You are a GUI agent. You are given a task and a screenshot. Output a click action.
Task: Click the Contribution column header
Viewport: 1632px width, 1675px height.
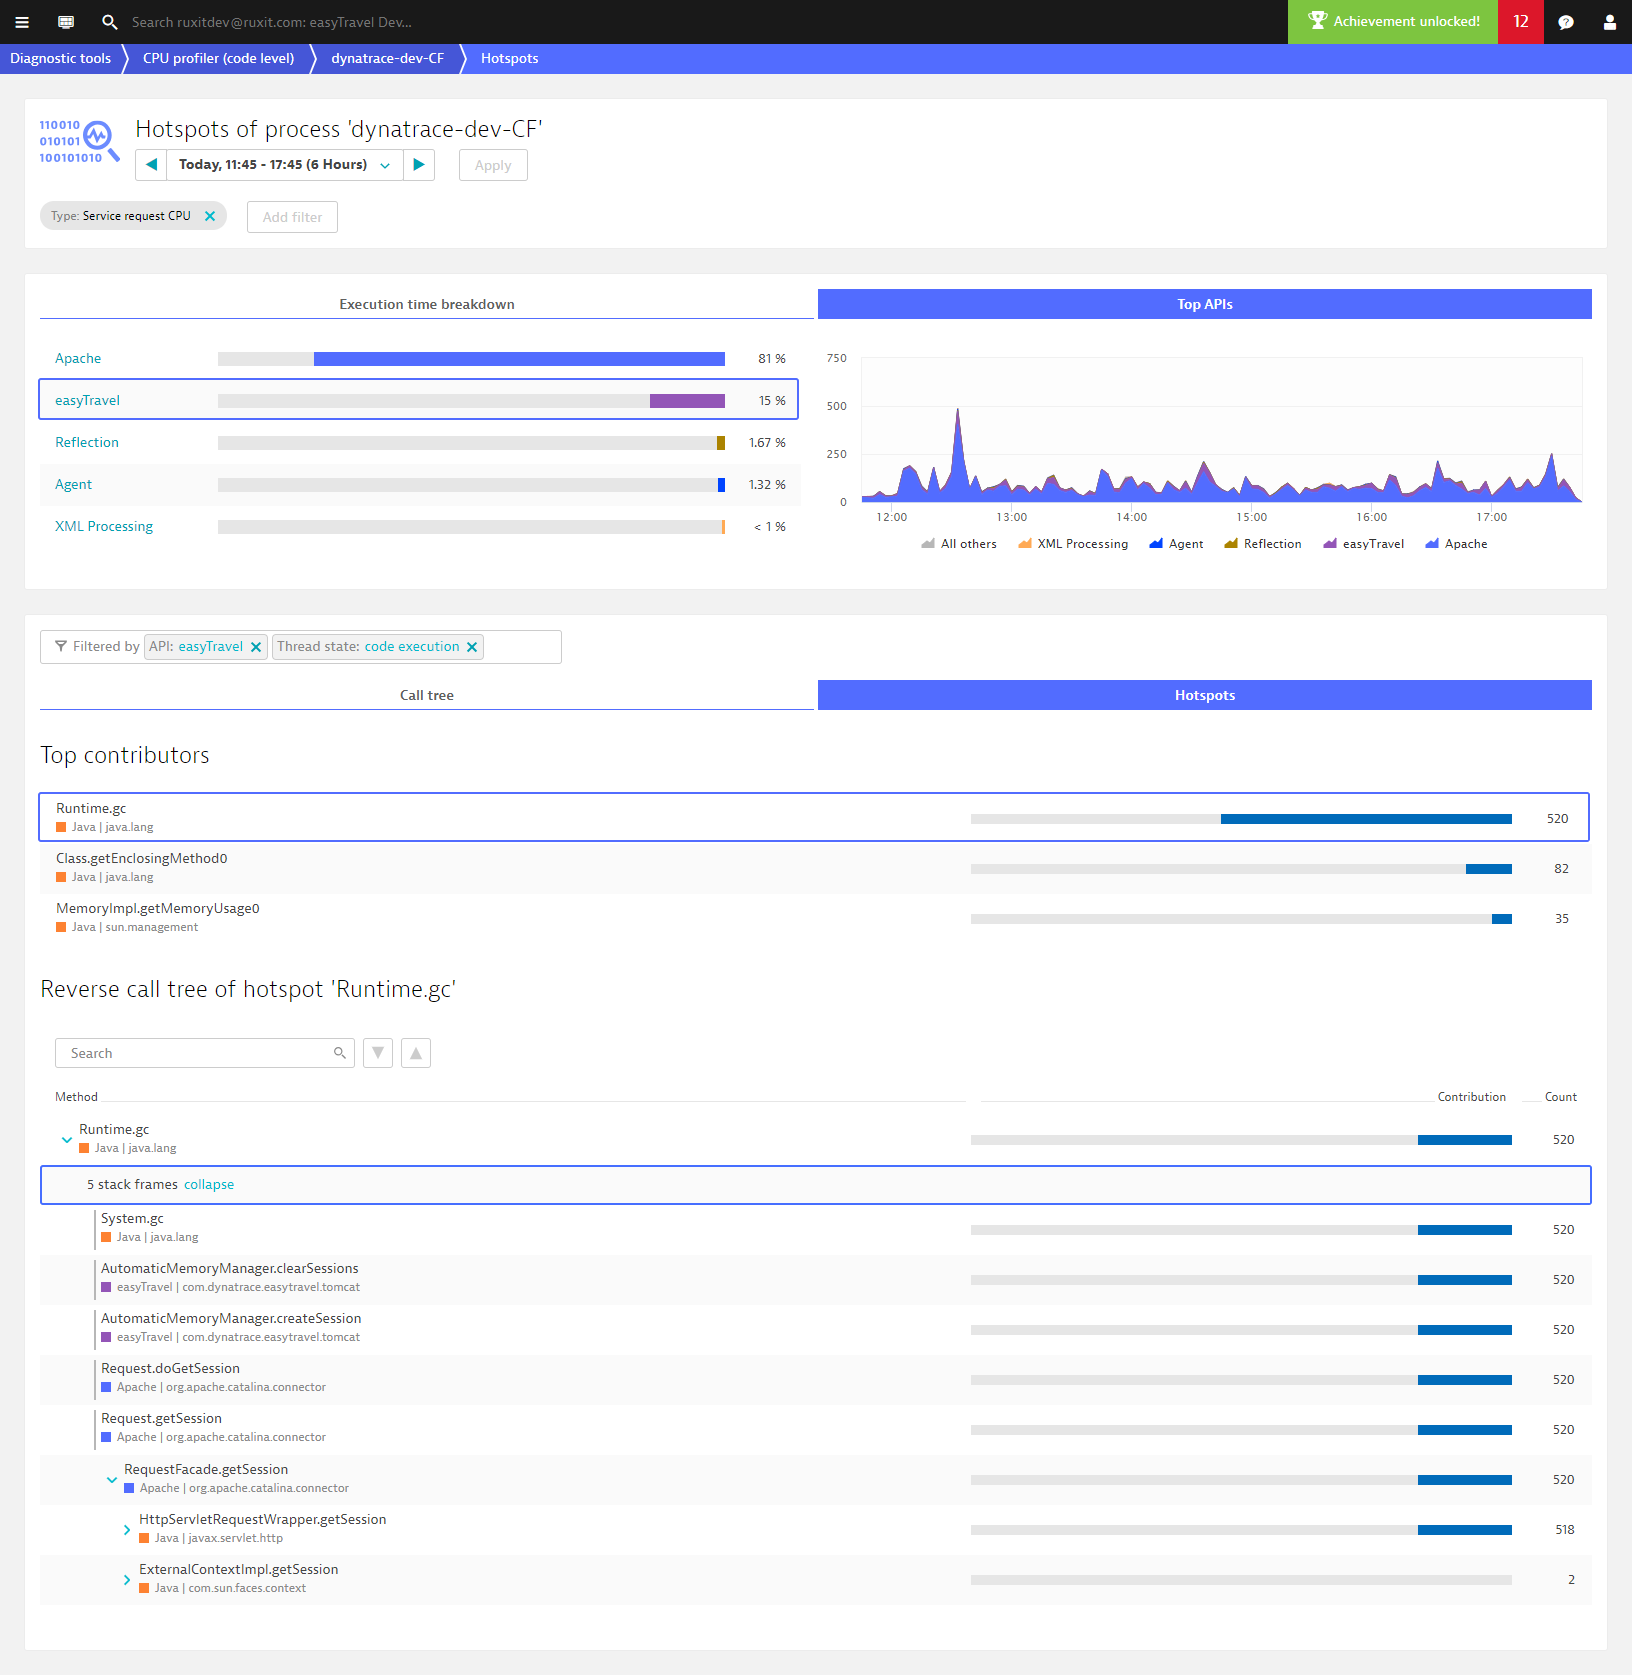pyautogui.click(x=1471, y=1097)
